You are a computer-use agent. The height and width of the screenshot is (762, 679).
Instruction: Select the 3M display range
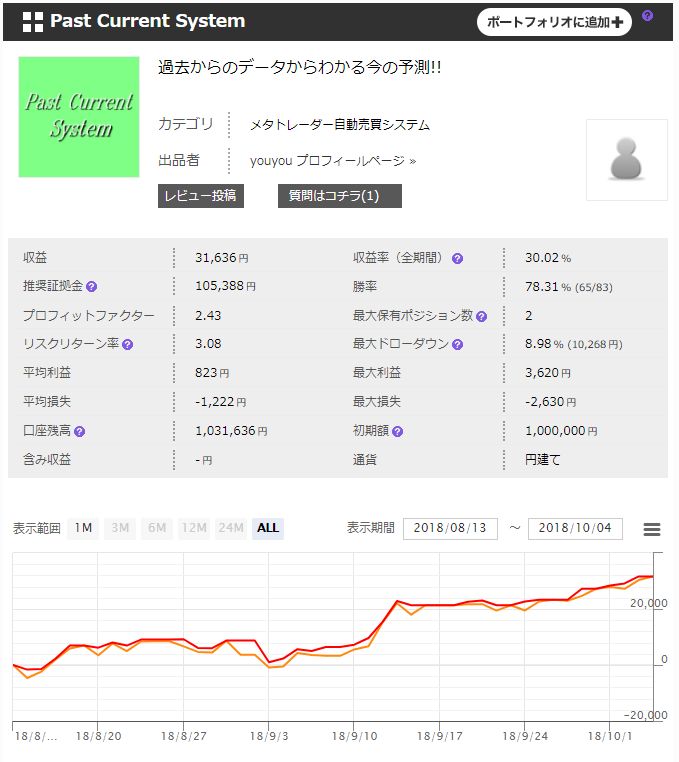point(120,528)
